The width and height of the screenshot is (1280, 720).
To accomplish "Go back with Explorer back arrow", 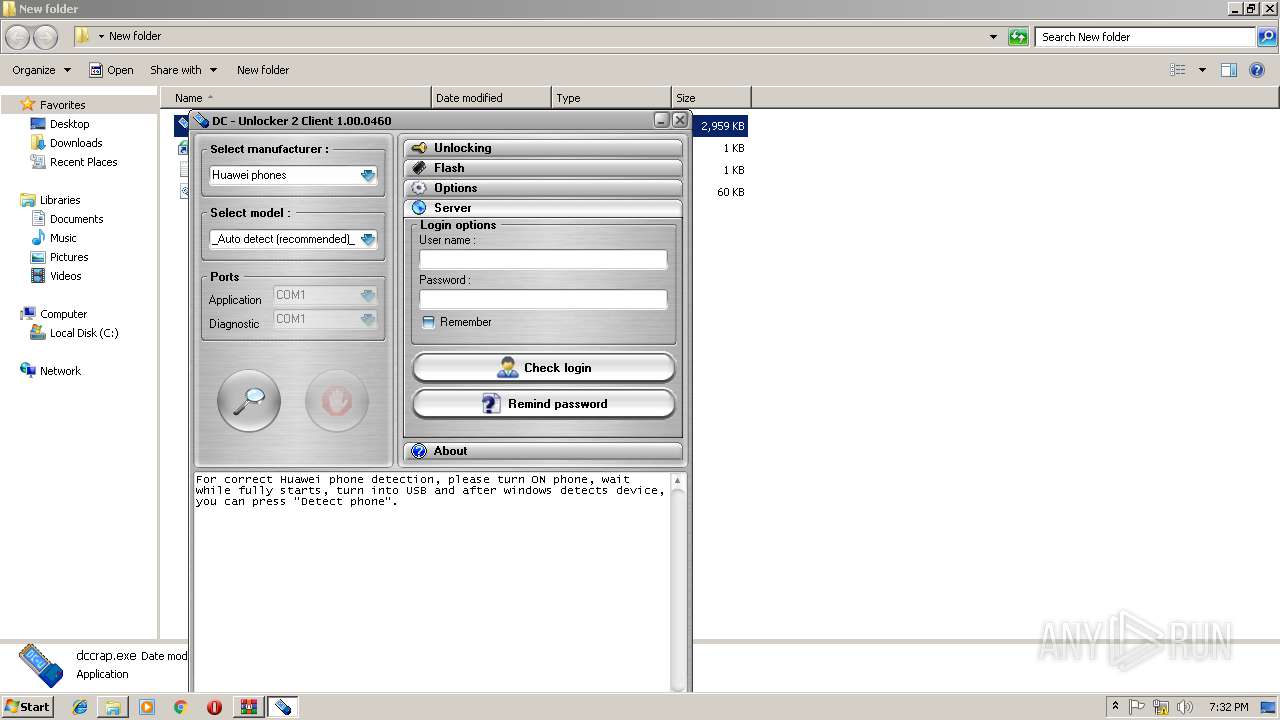I will click(x=18, y=37).
